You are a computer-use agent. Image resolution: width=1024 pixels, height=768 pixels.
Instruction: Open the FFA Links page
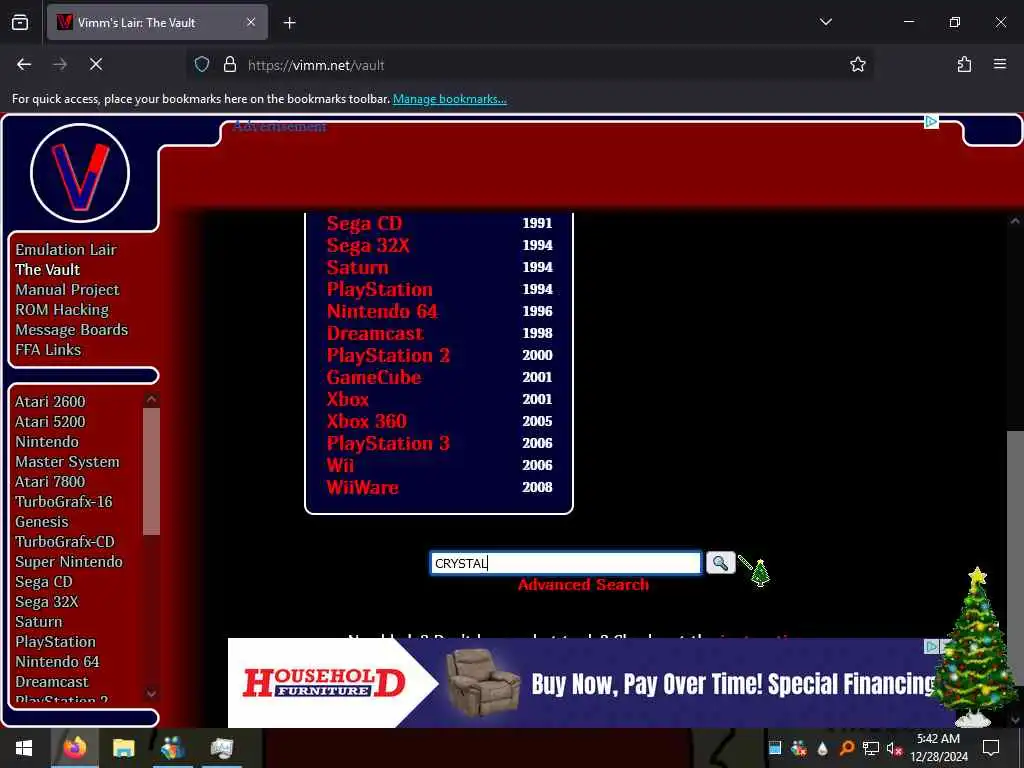tap(48, 350)
